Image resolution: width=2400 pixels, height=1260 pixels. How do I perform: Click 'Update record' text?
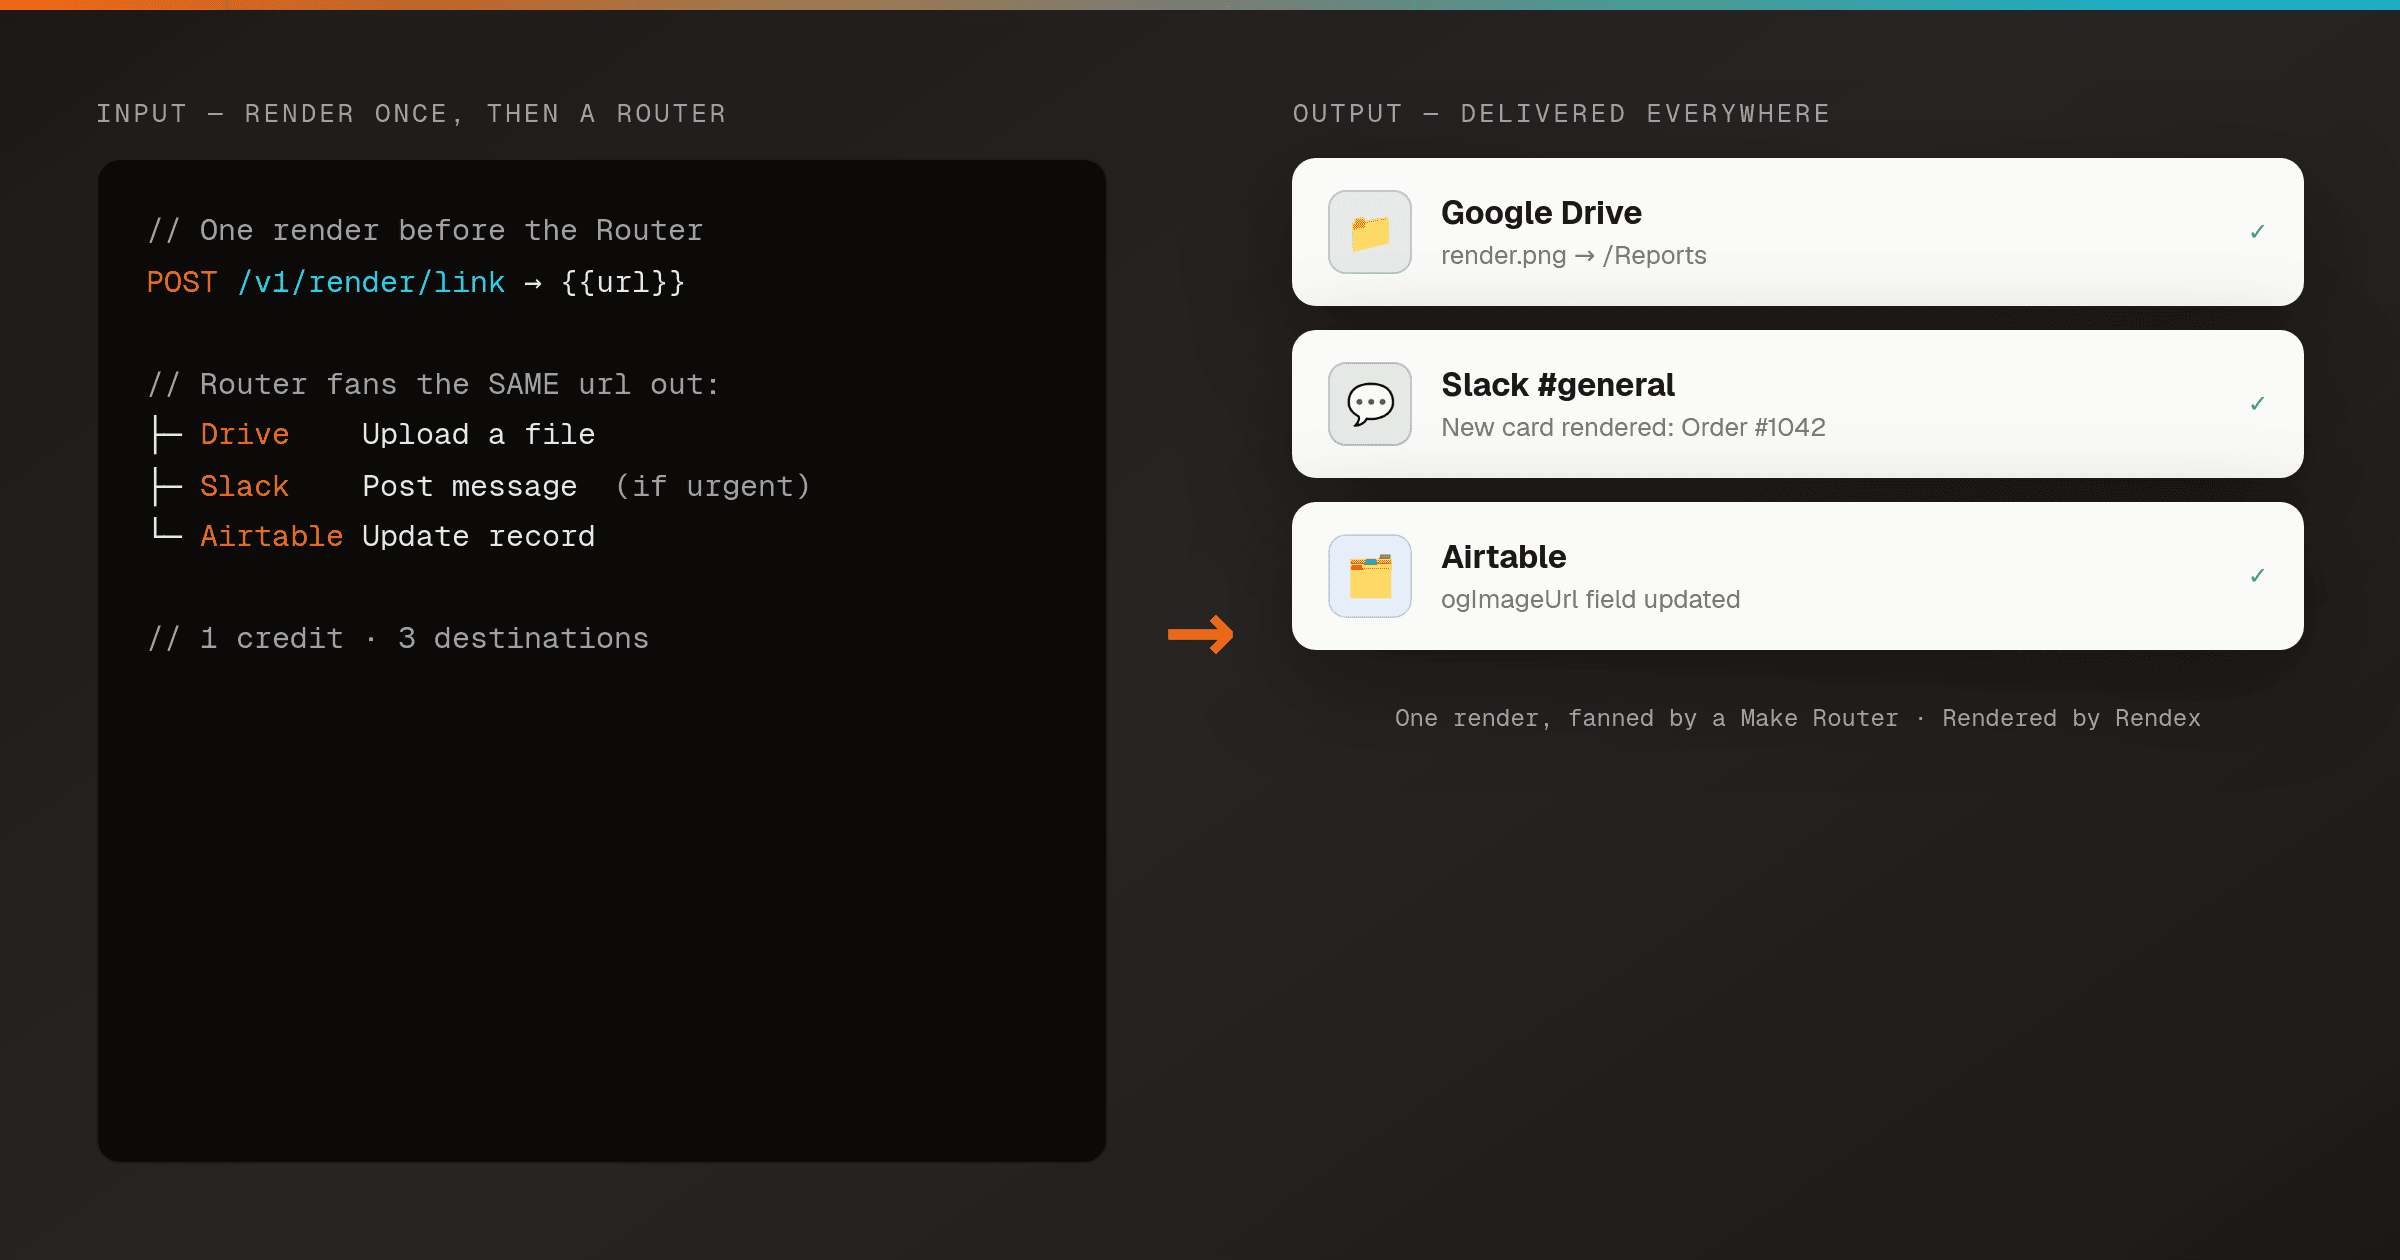click(479, 537)
